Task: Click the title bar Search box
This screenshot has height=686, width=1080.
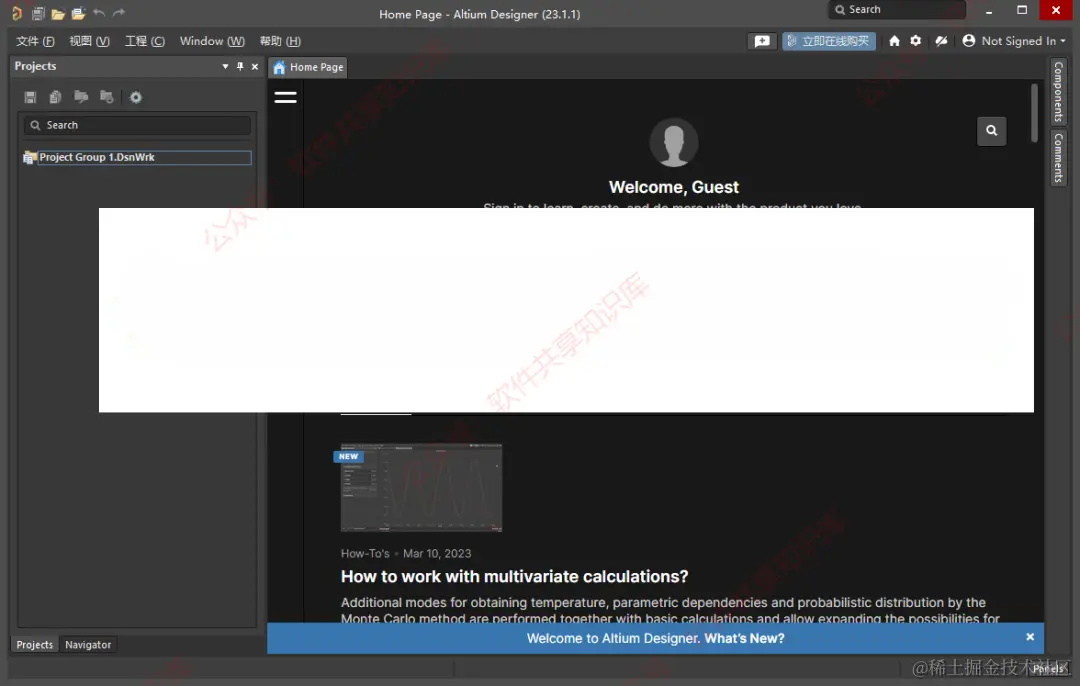Action: point(897,10)
